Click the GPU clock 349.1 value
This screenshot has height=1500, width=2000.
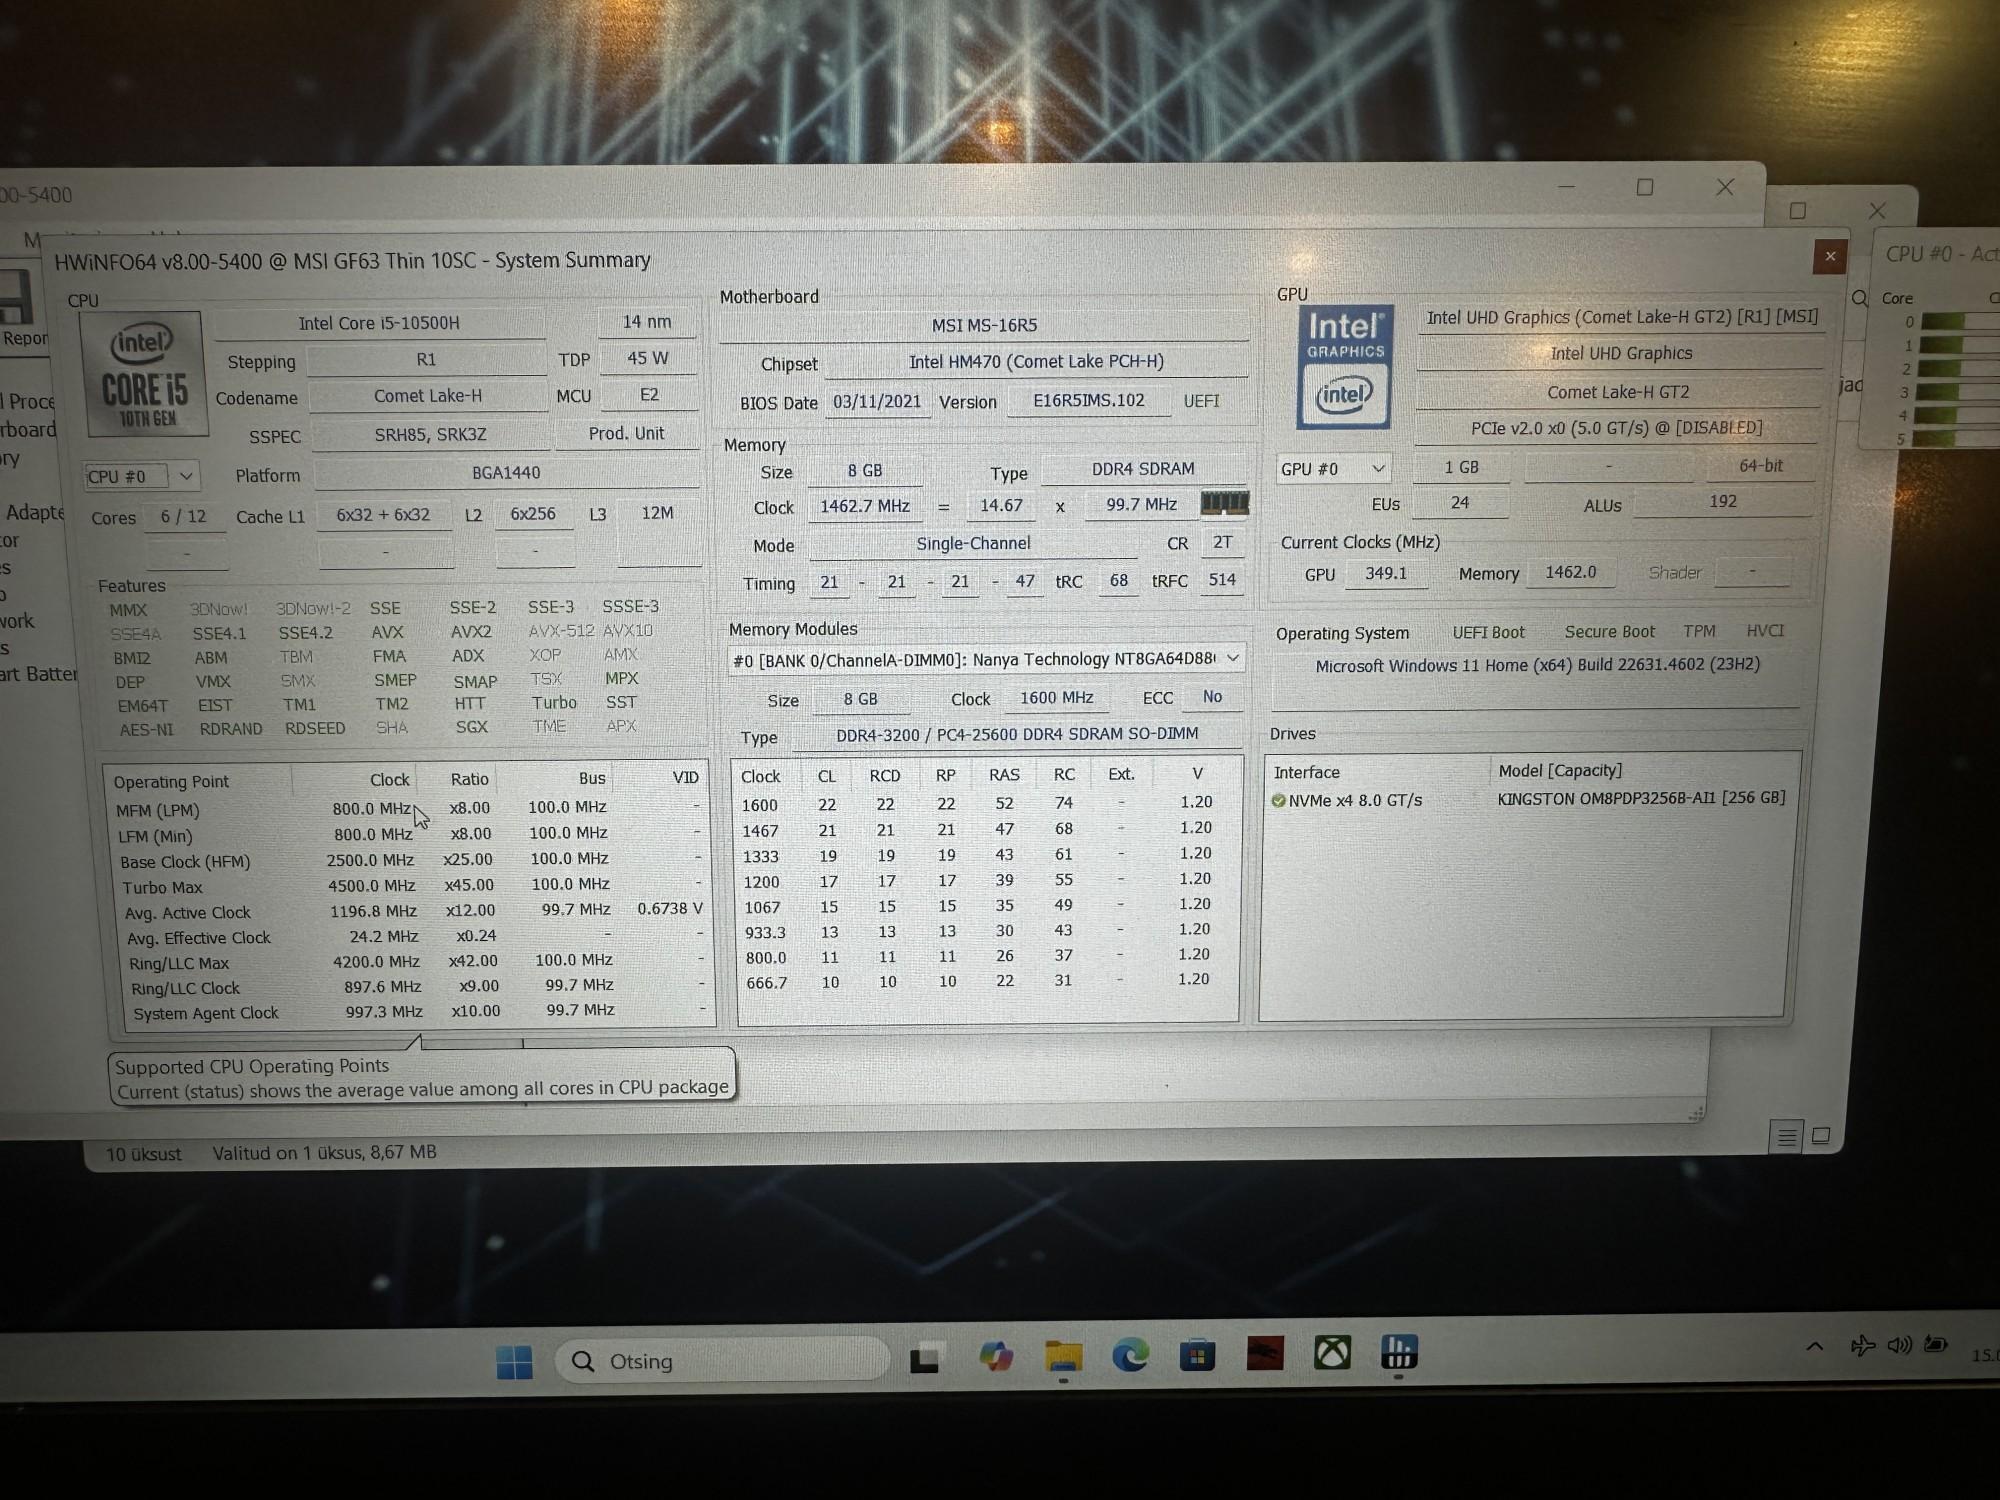pyautogui.click(x=1385, y=574)
